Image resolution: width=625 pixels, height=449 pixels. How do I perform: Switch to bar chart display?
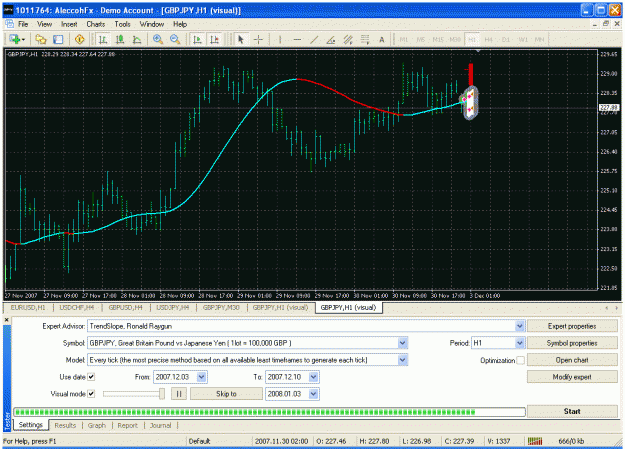point(103,39)
